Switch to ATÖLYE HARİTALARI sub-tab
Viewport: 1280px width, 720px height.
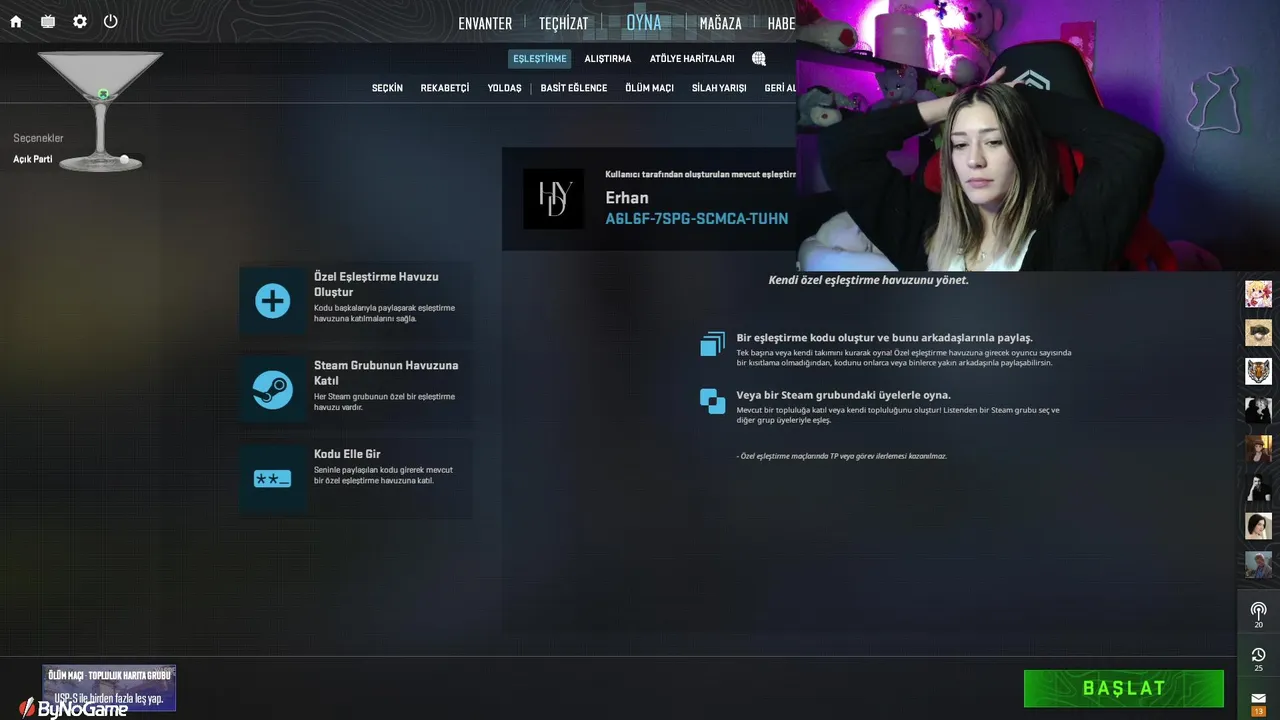coord(692,59)
